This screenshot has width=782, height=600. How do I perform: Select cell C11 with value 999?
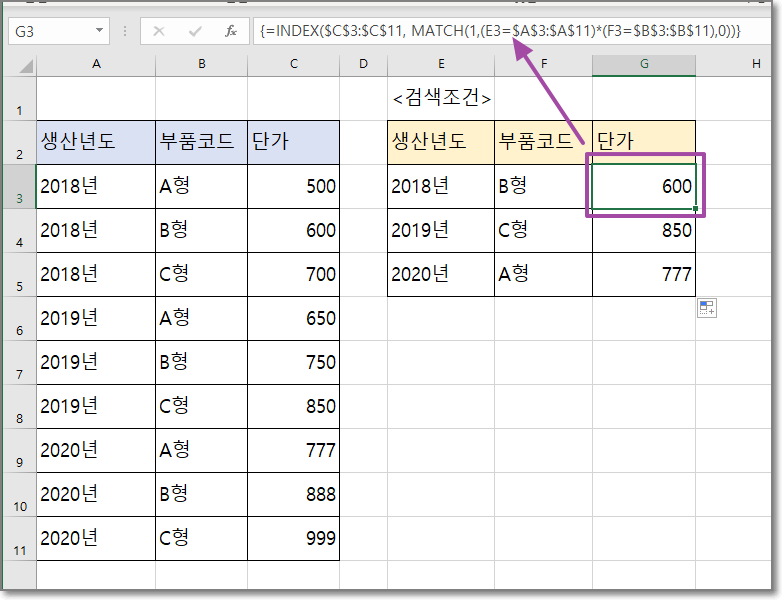pos(293,538)
